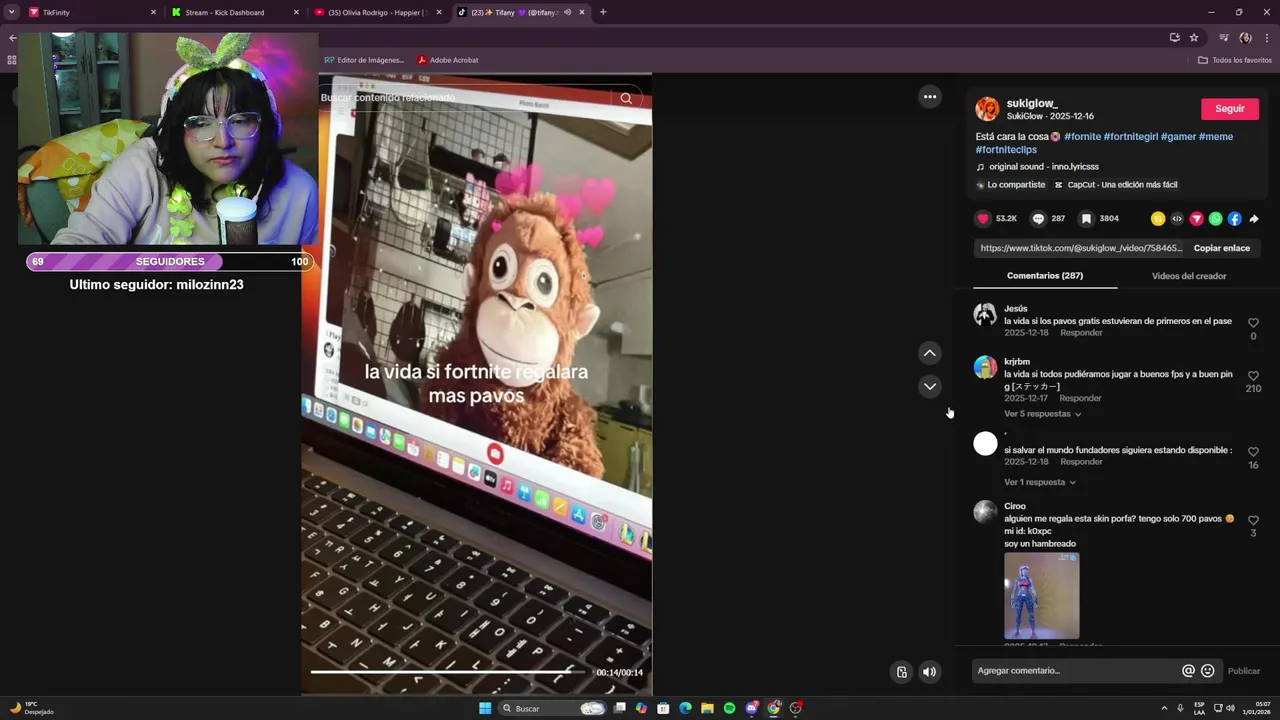
Task: Open Discord from the taskbar
Action: 751,708
